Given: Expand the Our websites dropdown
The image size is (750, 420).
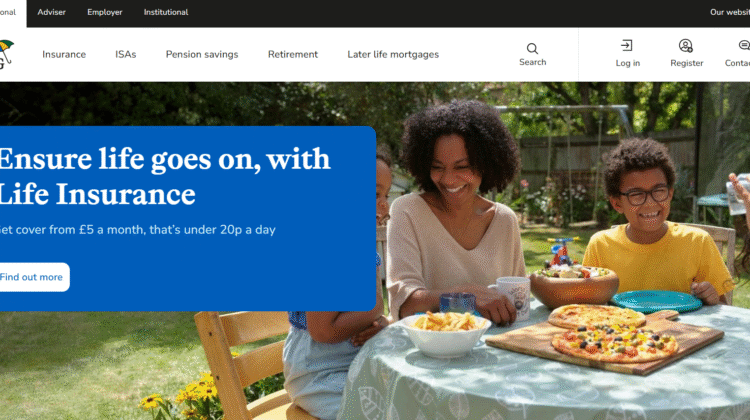Looking at the screenshot, I should pyautogui.click(x=730, y=12).
